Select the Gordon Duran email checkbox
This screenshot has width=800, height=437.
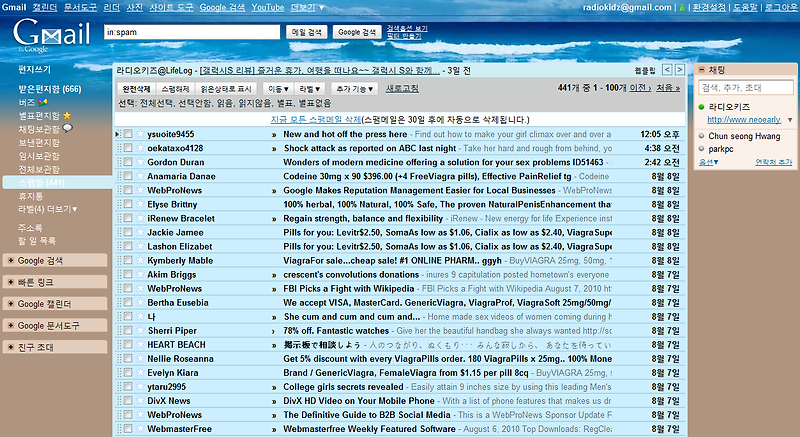coord(128,162)
